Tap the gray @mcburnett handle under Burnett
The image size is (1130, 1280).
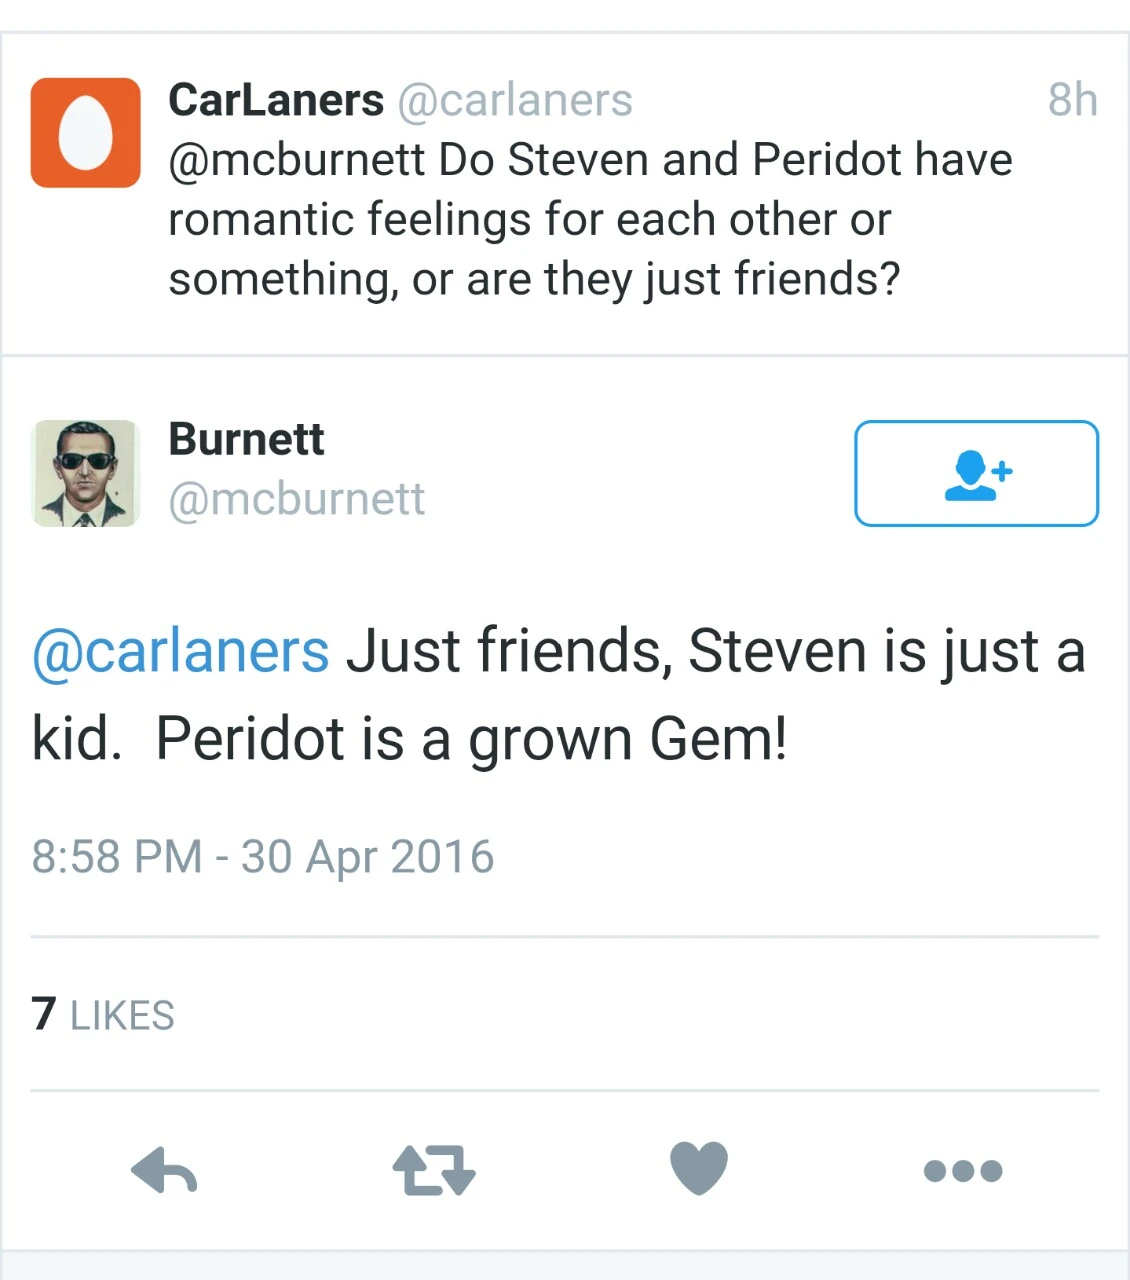click(296, 499)
